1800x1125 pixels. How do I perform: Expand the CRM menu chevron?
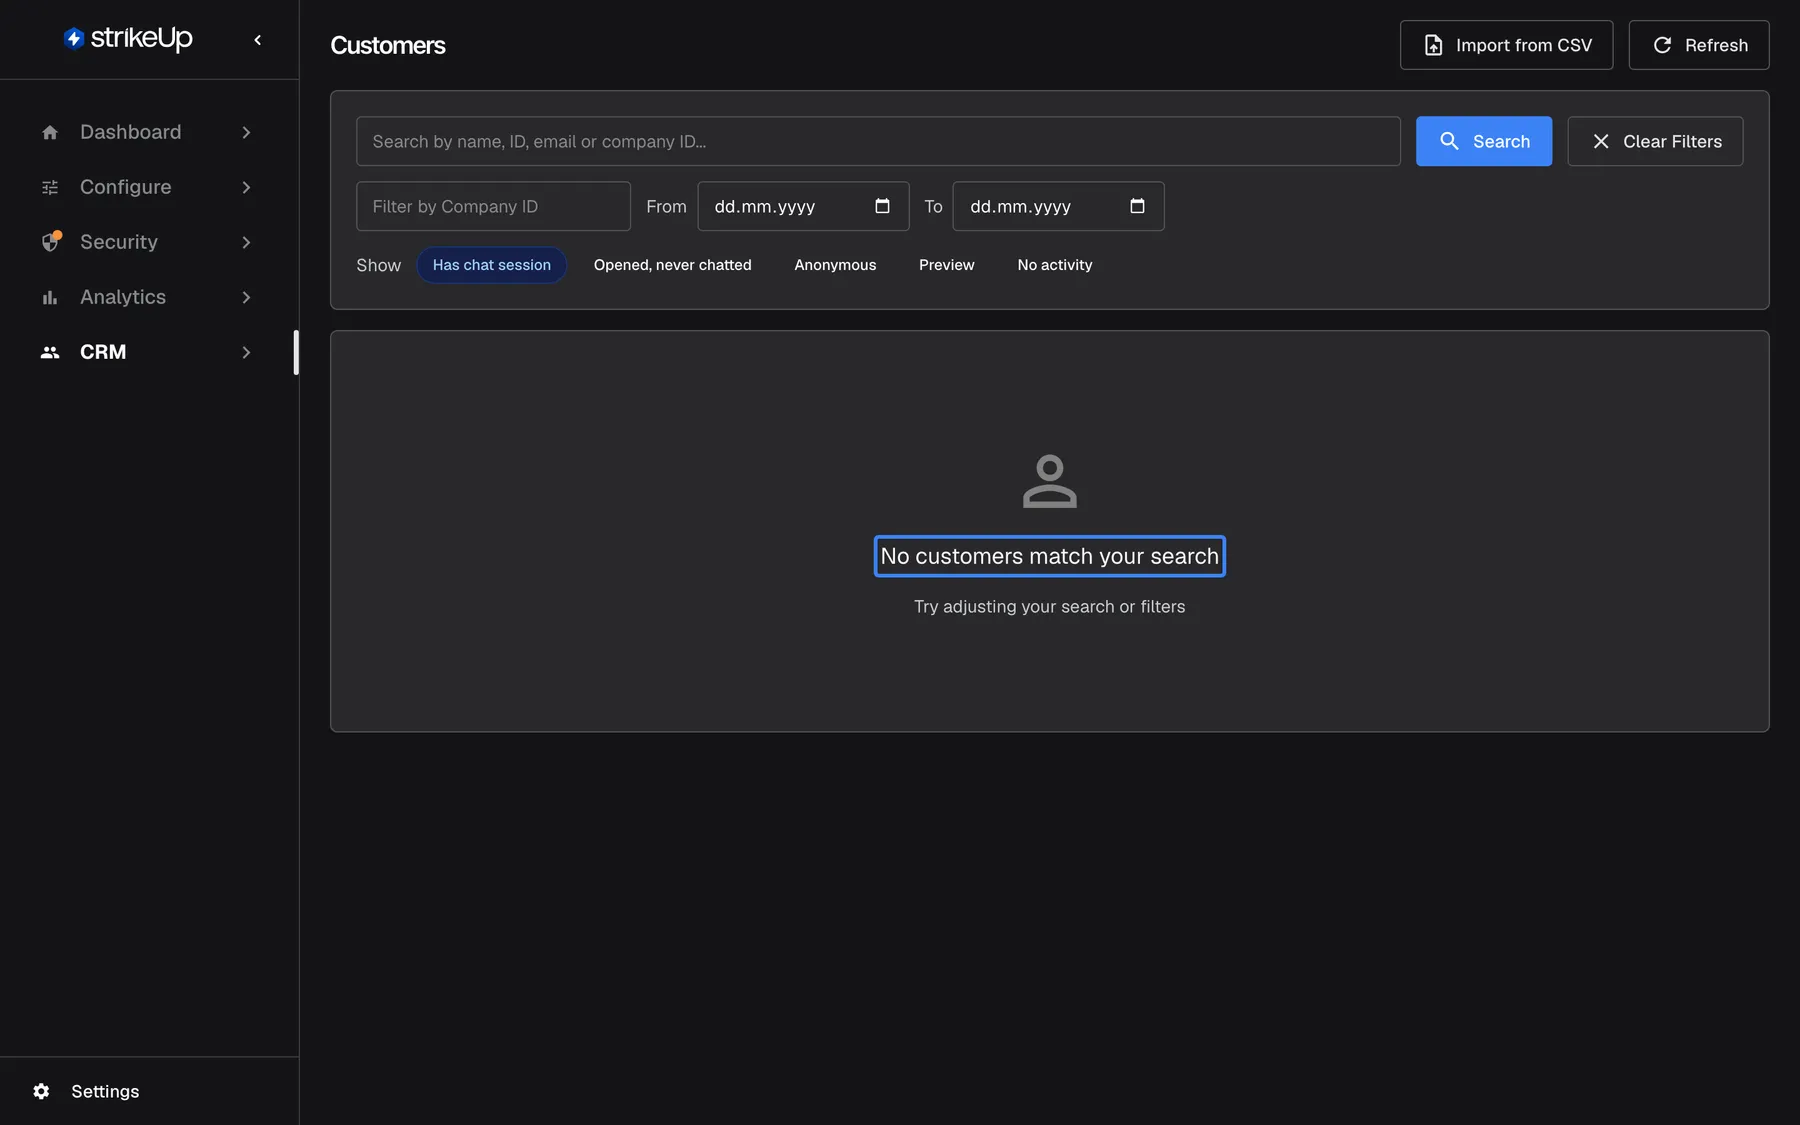click(x=246, y=352)
